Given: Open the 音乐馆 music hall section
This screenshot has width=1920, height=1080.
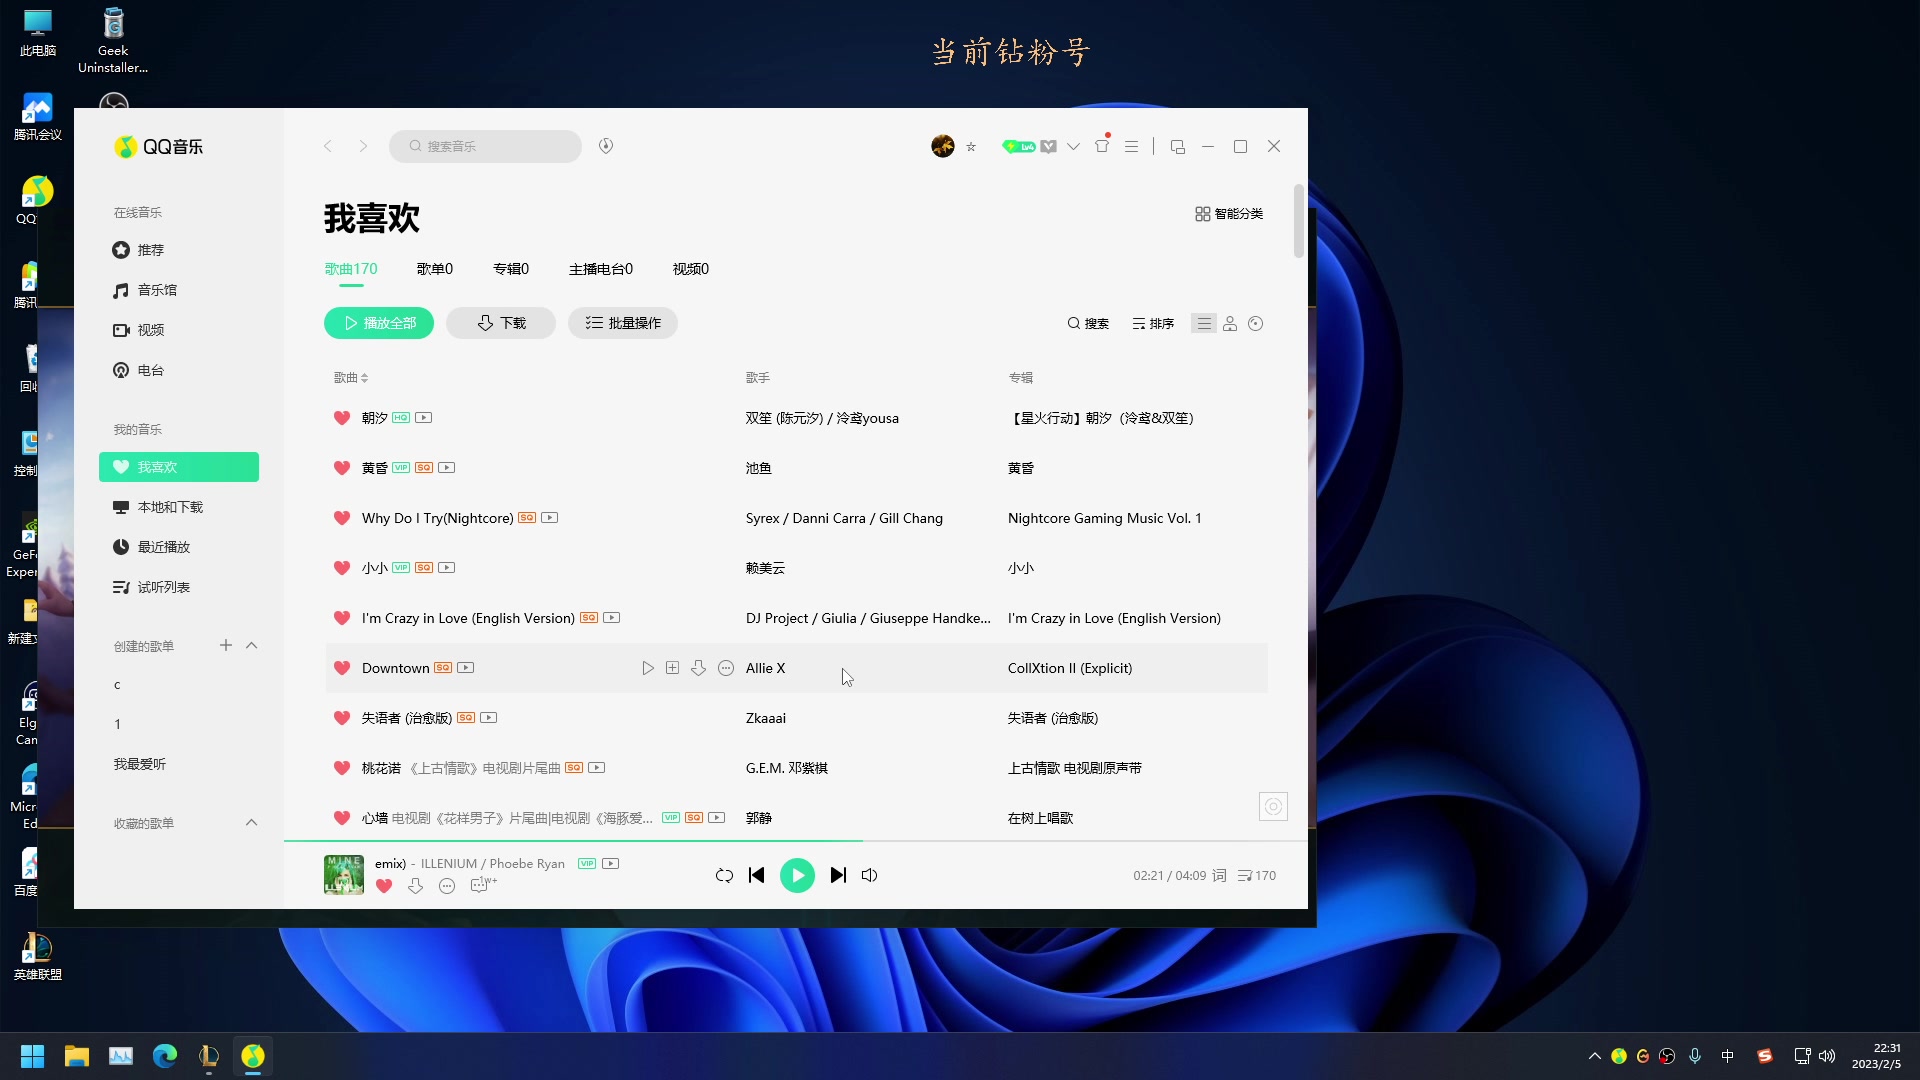Looking at the screenshot, I should (158, 290).
